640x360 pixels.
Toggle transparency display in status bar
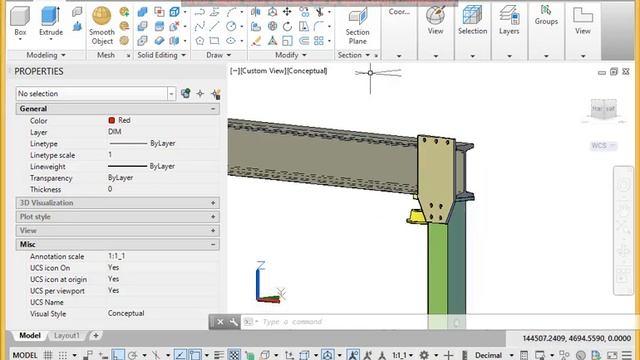(234, 355)
